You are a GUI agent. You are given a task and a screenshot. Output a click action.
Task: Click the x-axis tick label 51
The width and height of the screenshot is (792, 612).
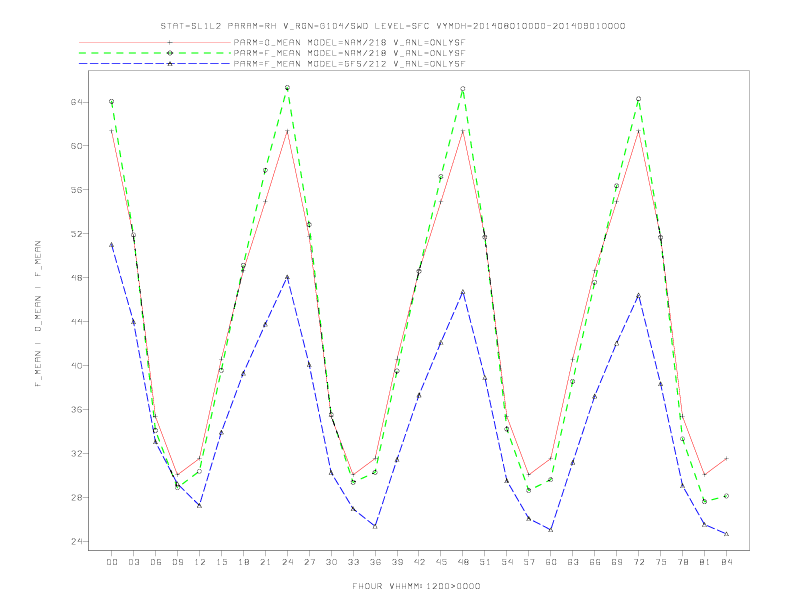(x=485, y=562)
